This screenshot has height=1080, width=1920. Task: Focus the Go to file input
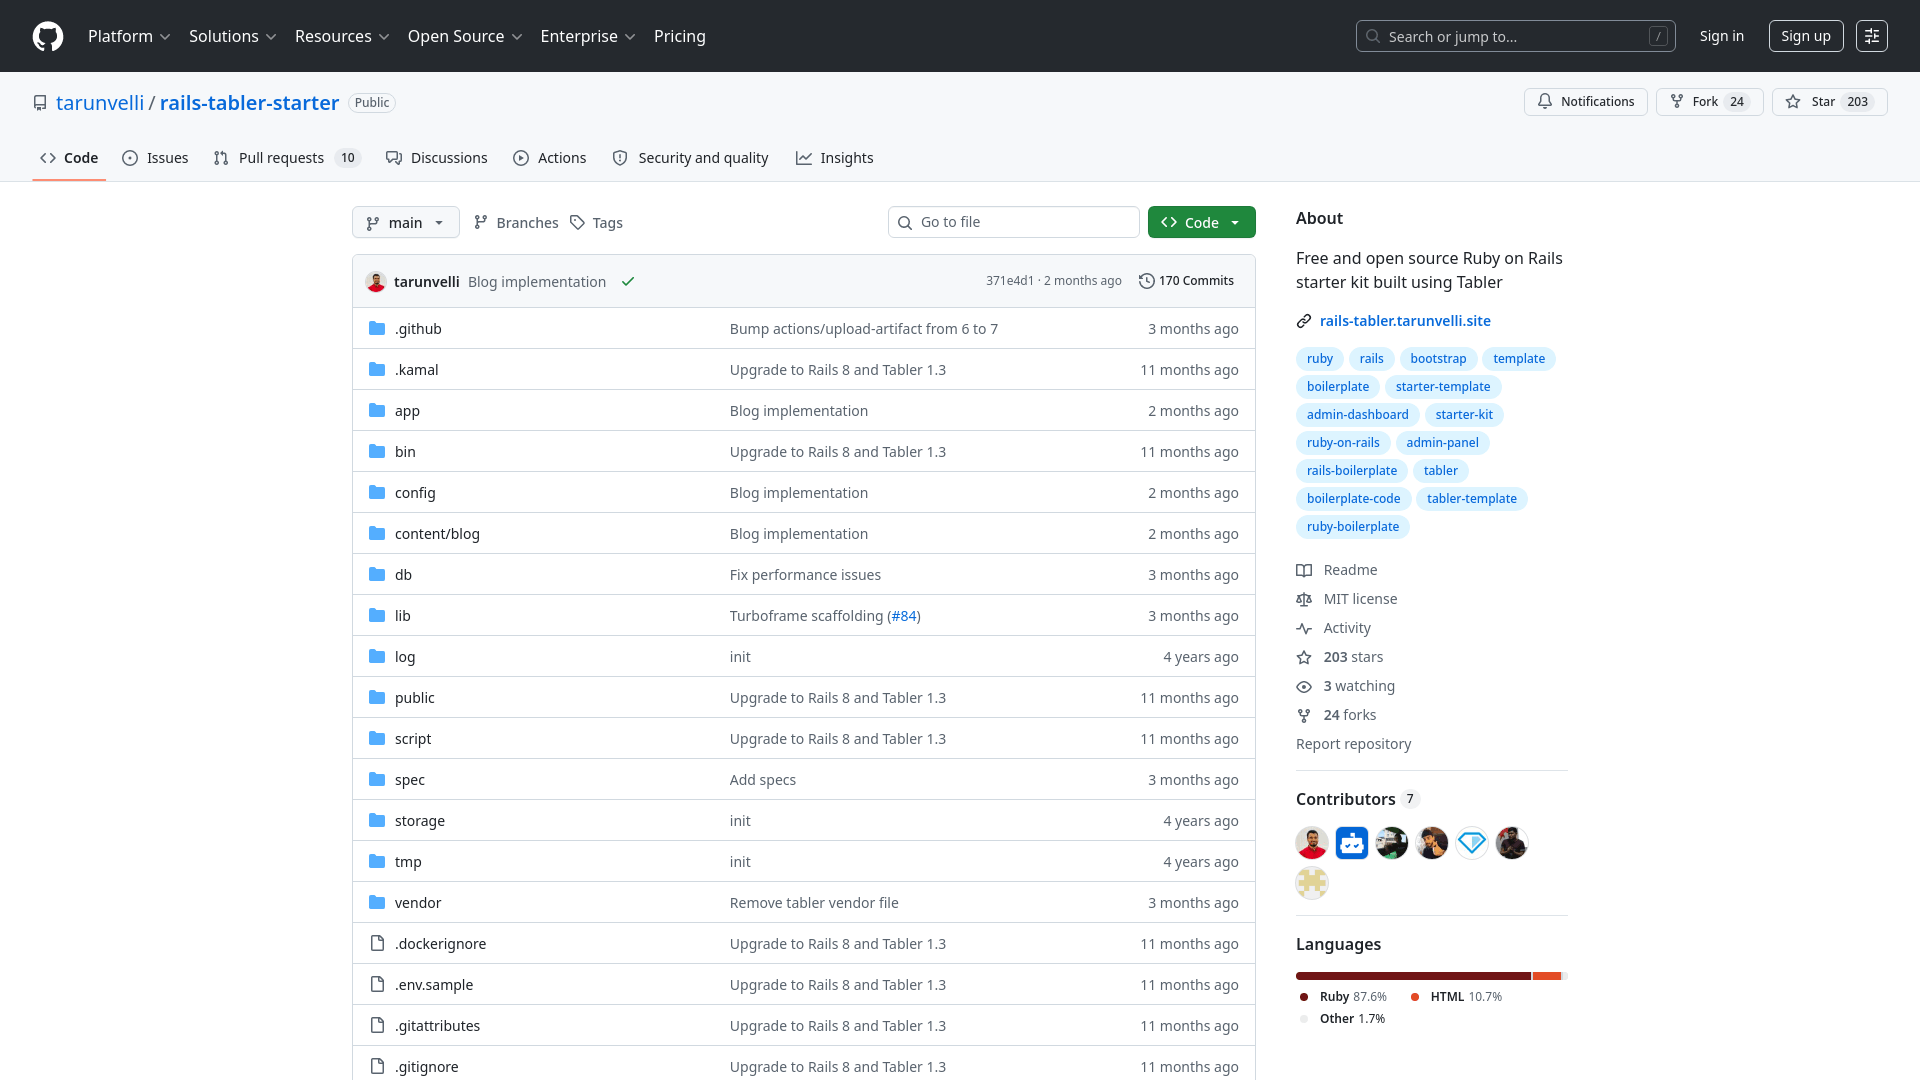[1013, 222]
